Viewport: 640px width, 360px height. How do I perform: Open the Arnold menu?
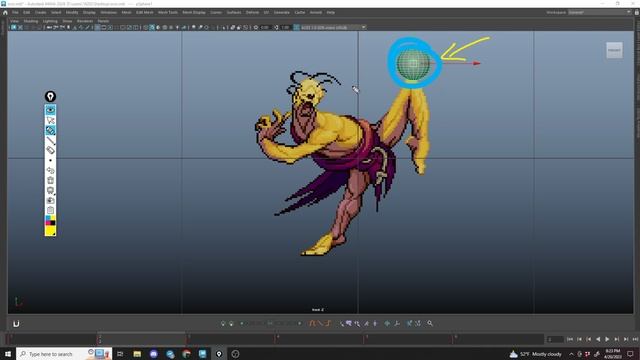(x=316, y=13)
